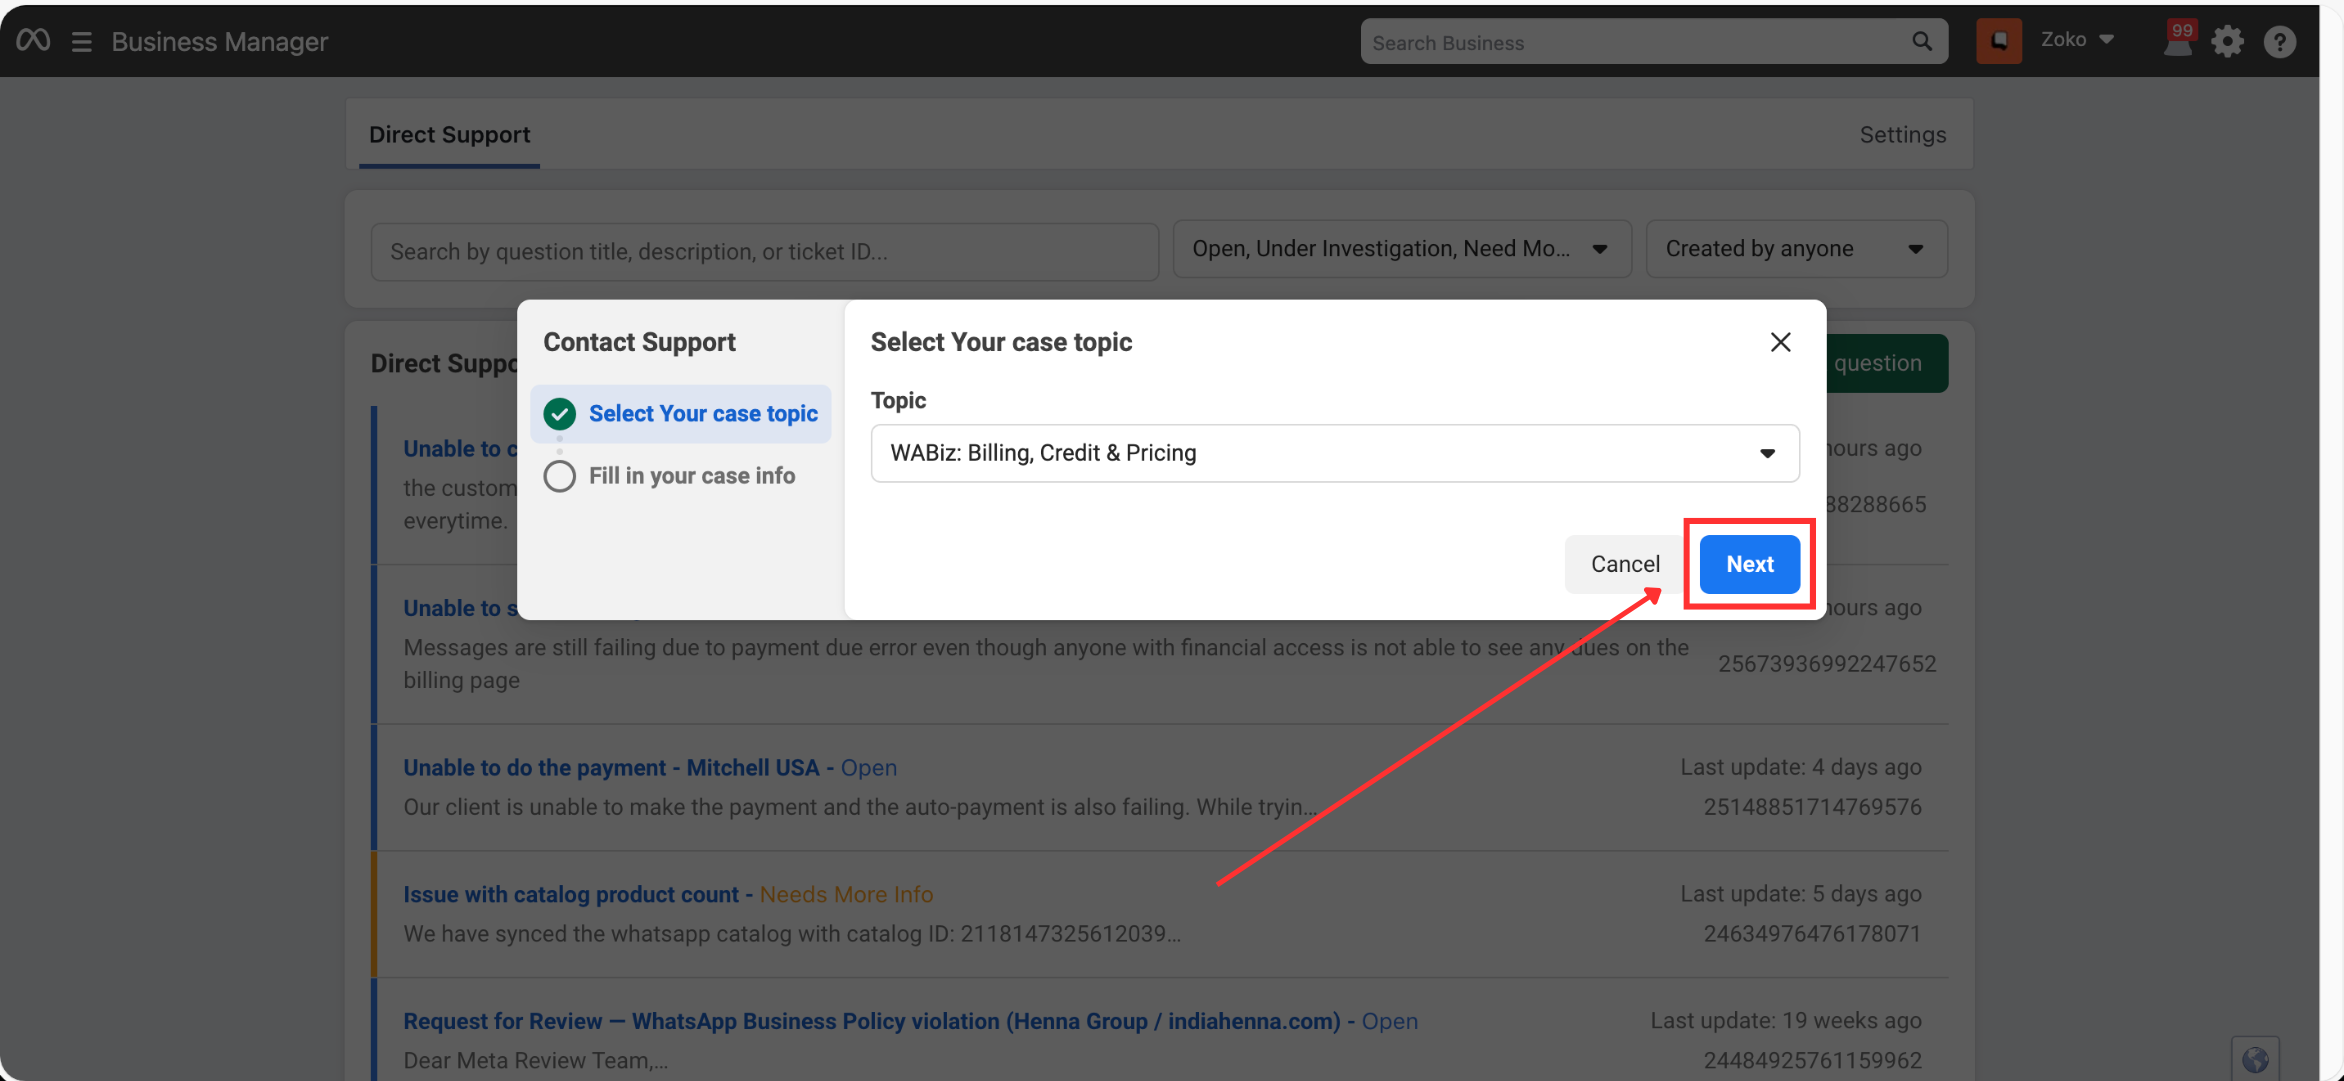
Task: Click the search magnifier icon
Action: pos(1921,42)
